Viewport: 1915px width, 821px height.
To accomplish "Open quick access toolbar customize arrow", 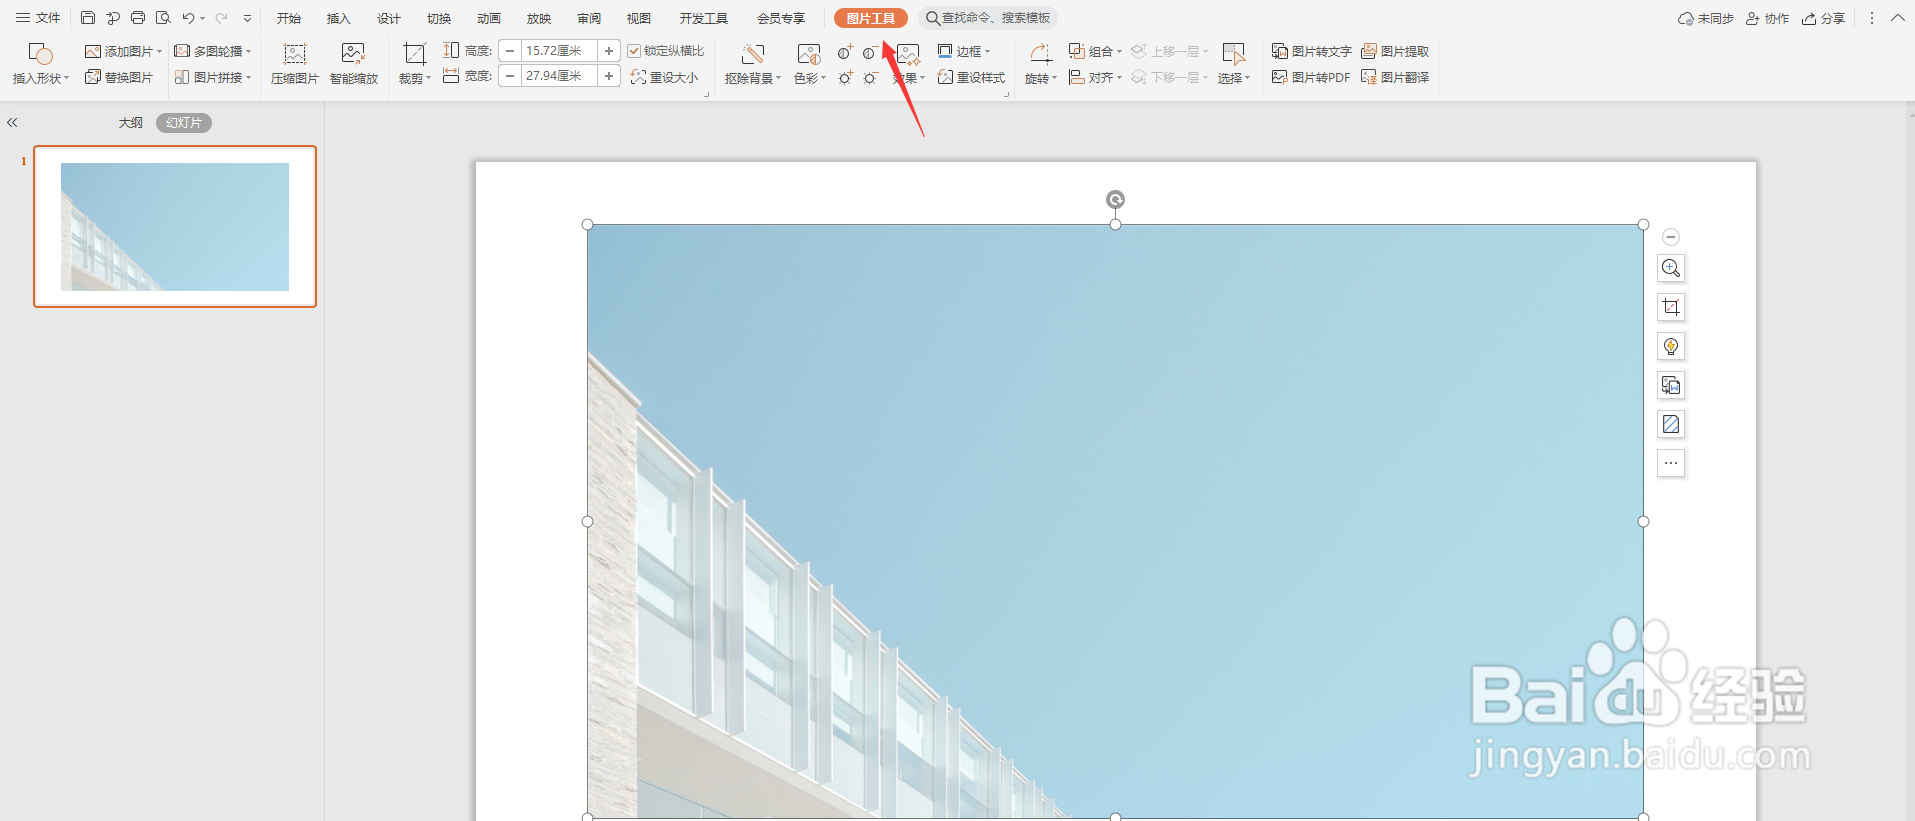I will (248, 18).
